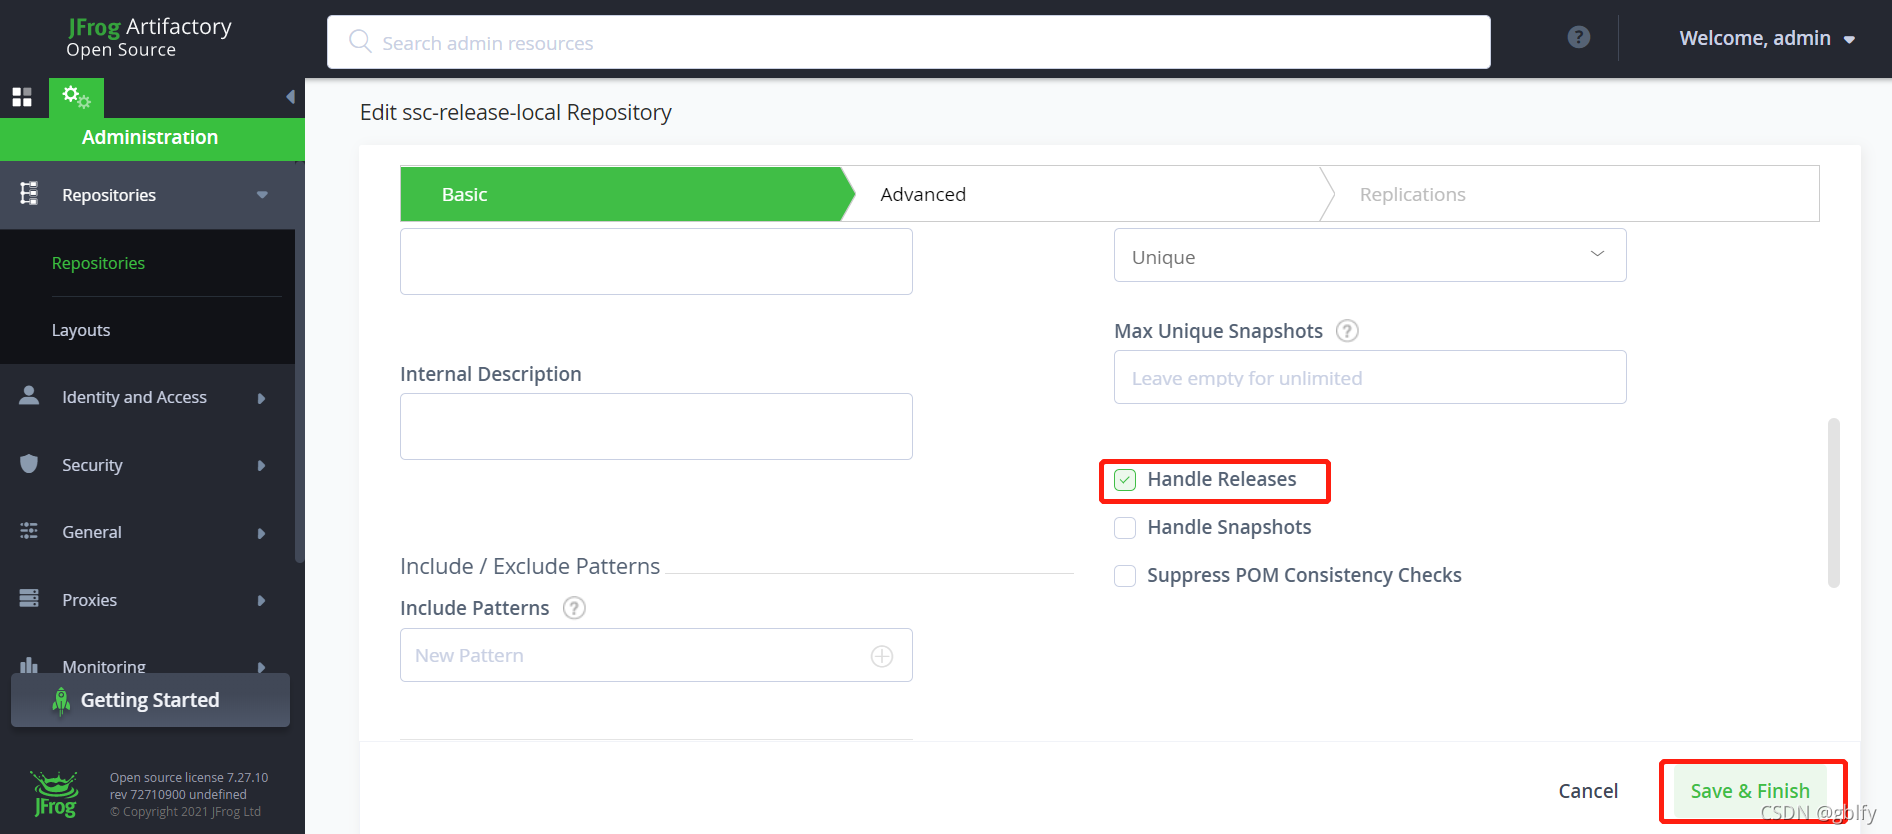Uncheck Handle Releases checkbox
This screenshot has width=1892, height=834.
[1125, 480]
